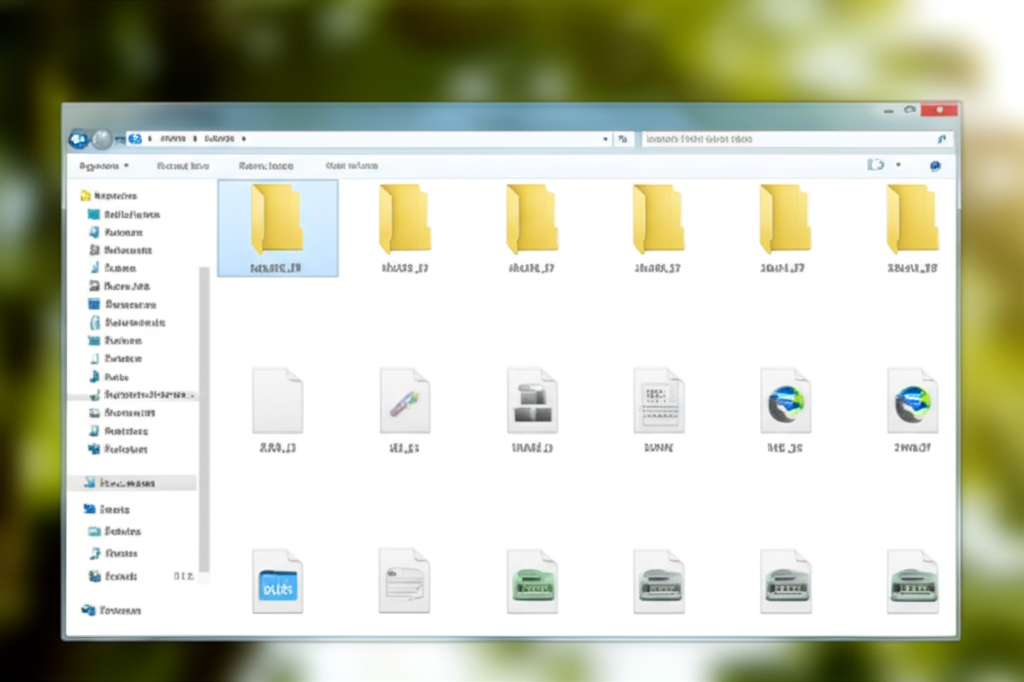Click the navigation pane vertical scrollbar
The image size is (1024, 682).
click(x=204, y=420)
